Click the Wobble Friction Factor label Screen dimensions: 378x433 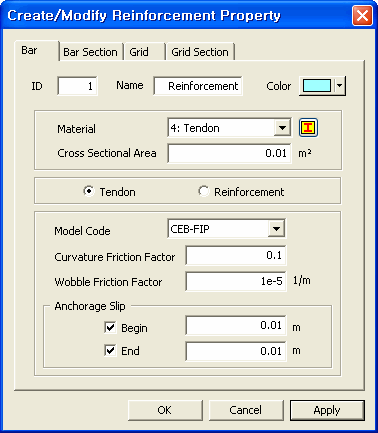click(108, 282)
